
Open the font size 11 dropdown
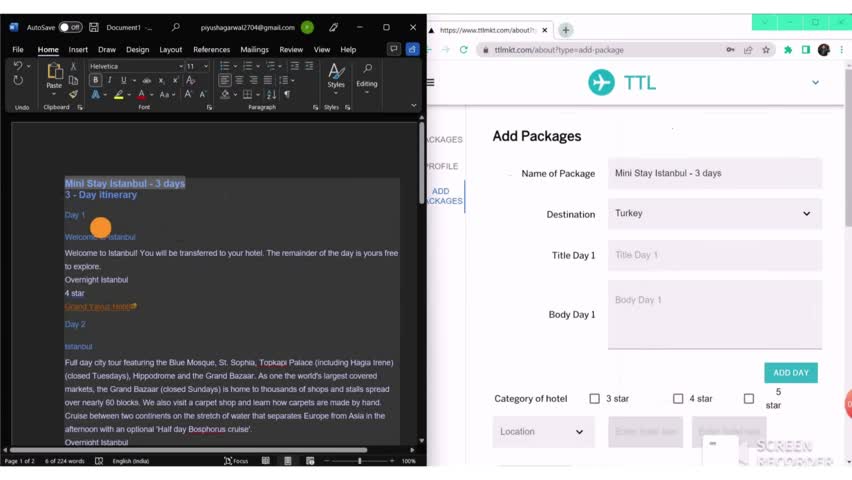206,66
